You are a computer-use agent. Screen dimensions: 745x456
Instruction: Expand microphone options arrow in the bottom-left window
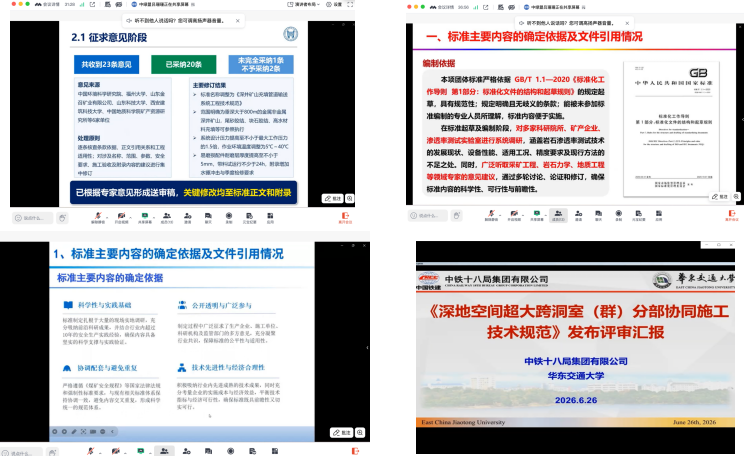tap(99, 451)
